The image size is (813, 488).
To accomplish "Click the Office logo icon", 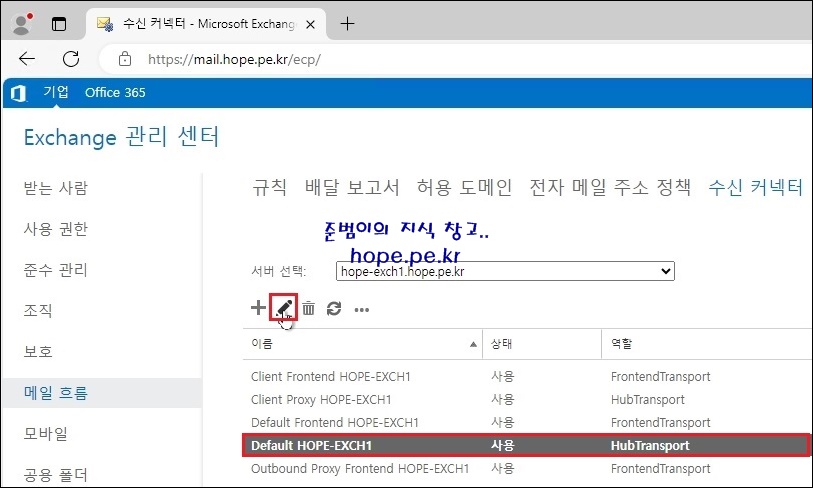I will tap(19, 93).
